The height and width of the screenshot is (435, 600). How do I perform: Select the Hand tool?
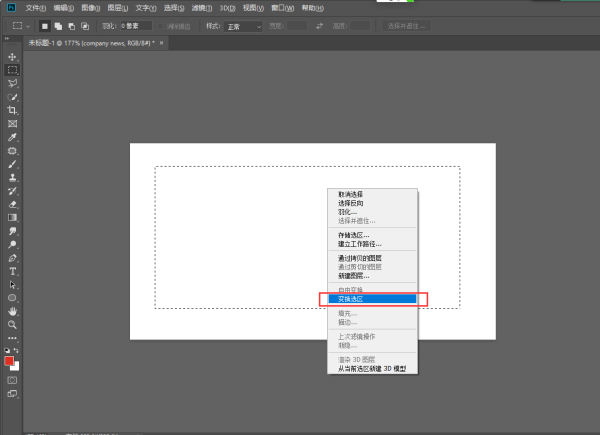12,311
